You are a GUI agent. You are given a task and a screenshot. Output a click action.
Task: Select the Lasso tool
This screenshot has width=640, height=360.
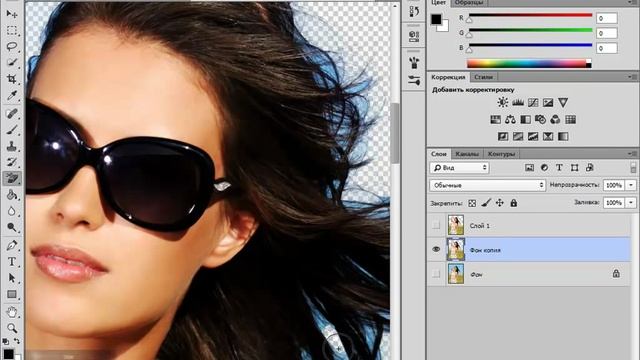pos(11,46)
